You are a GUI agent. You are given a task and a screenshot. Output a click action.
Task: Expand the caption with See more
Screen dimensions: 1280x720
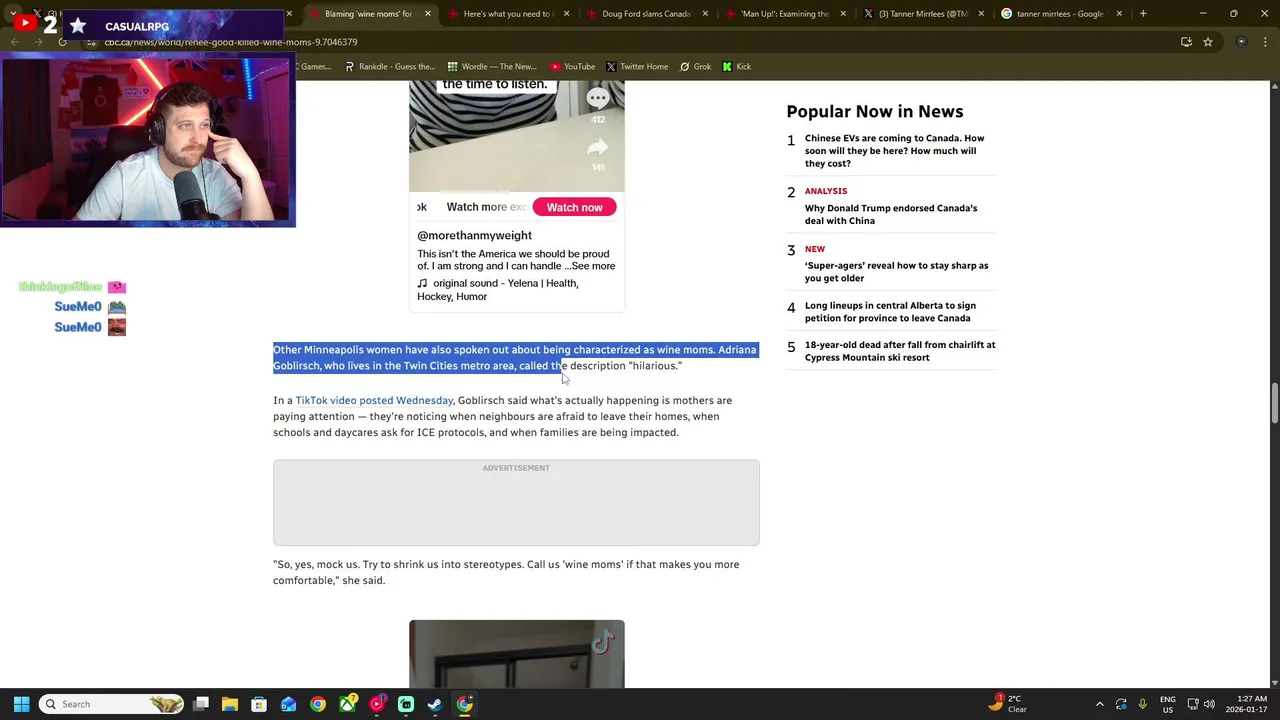(x=593, y=266)
